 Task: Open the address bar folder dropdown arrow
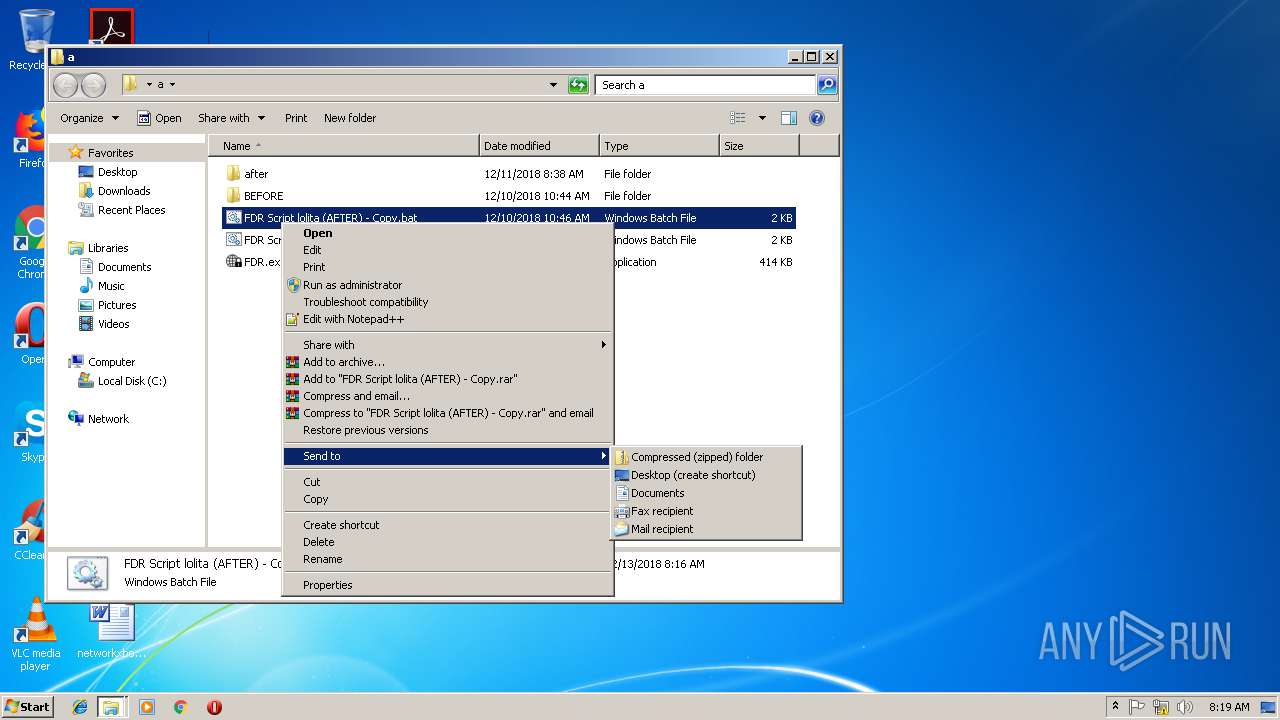172,85
